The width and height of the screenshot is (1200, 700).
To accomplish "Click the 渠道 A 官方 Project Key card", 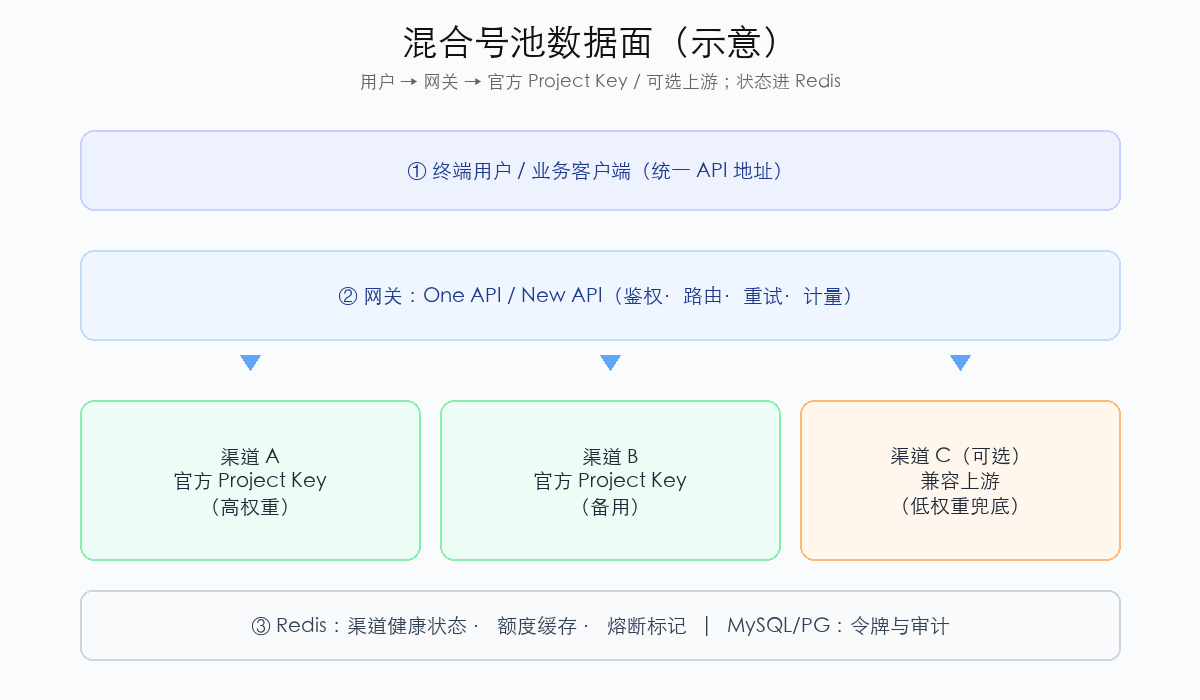I will tap(250, 481).
